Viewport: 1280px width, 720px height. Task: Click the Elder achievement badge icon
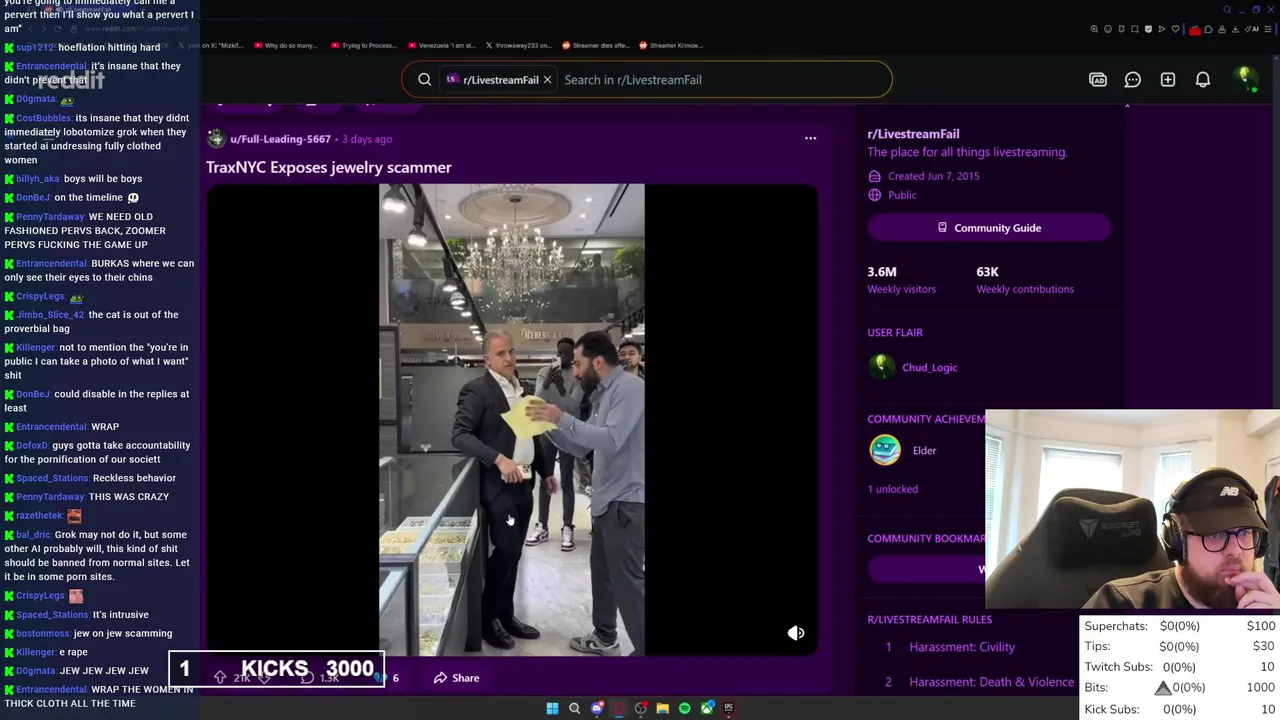pyautogui.click(x=885, y=451)
